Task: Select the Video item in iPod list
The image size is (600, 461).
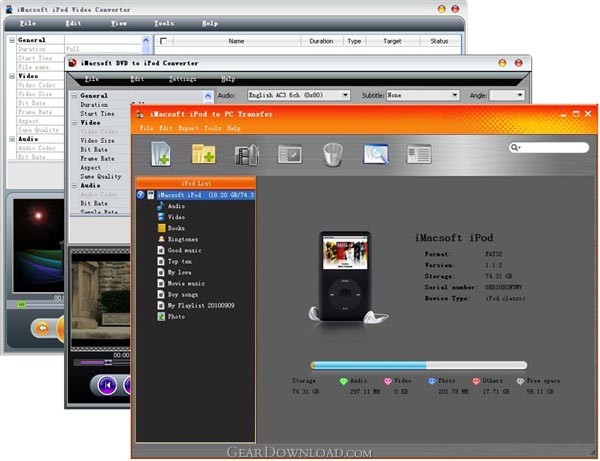Action: click(x=171, y=217)
